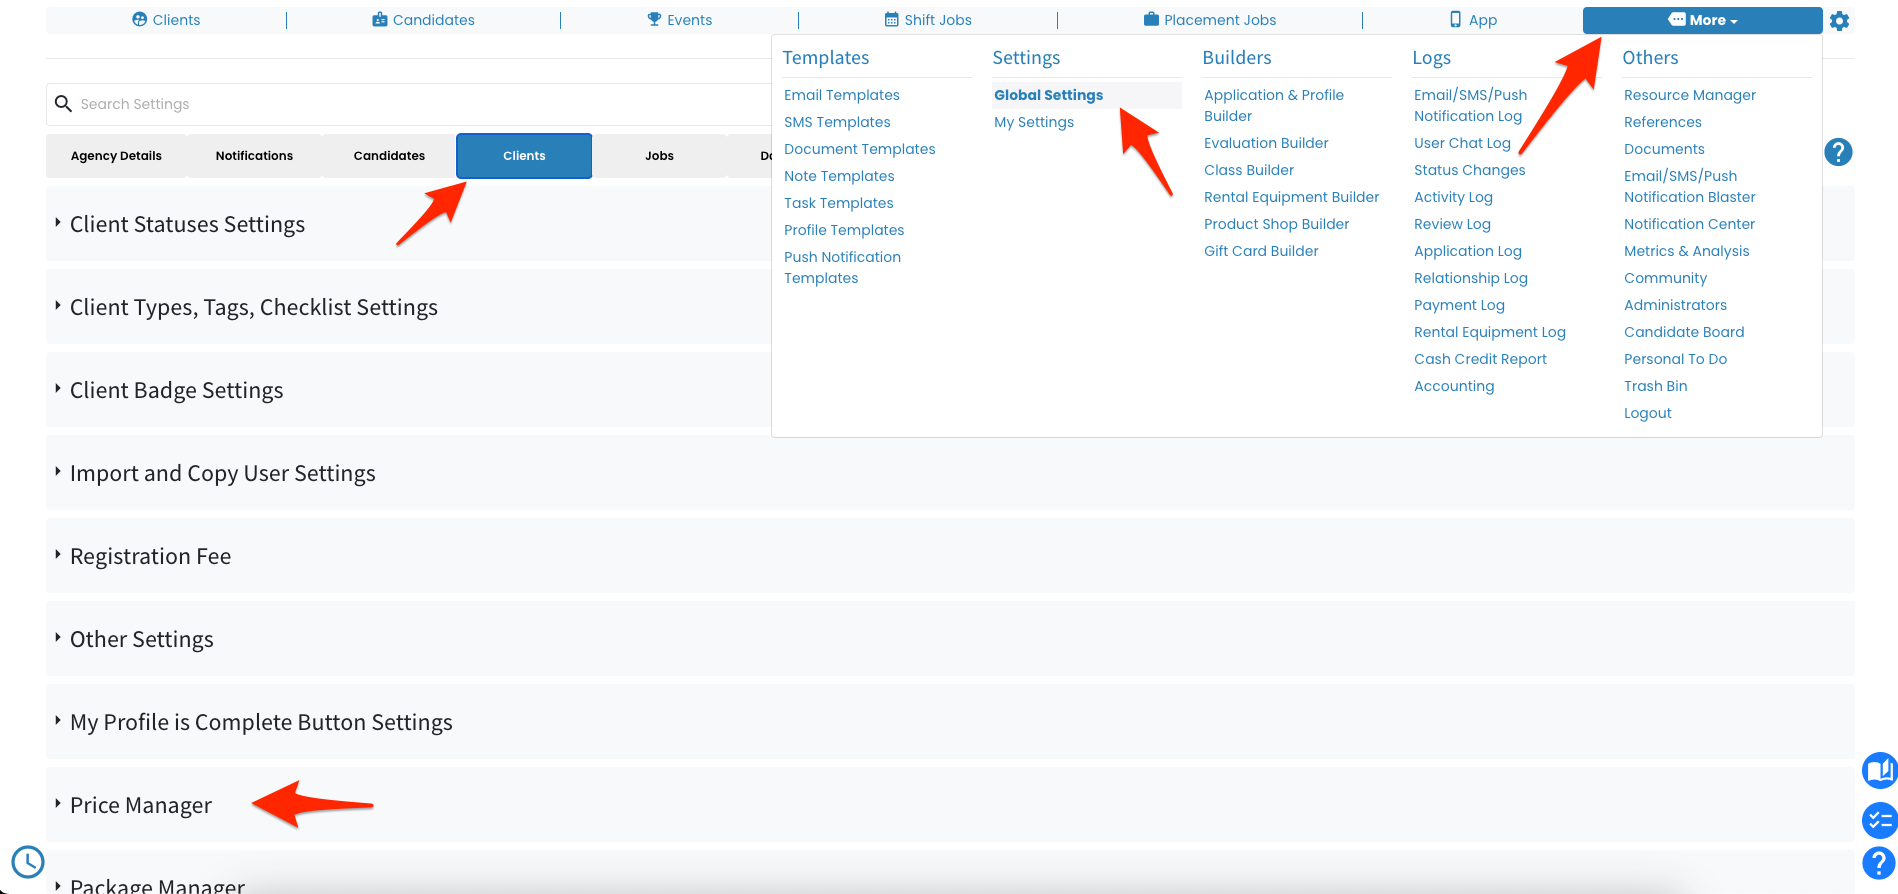The width and height of the screenshot is (1898, 894).
Task: Click the clock icon at bottom left
Action: coord(28,861)
